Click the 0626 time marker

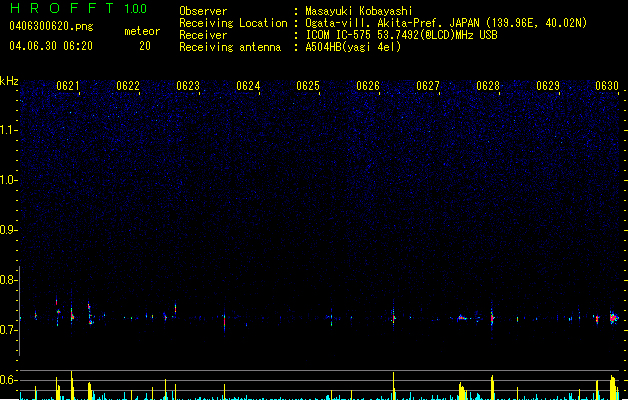click(x=368, y=86)
